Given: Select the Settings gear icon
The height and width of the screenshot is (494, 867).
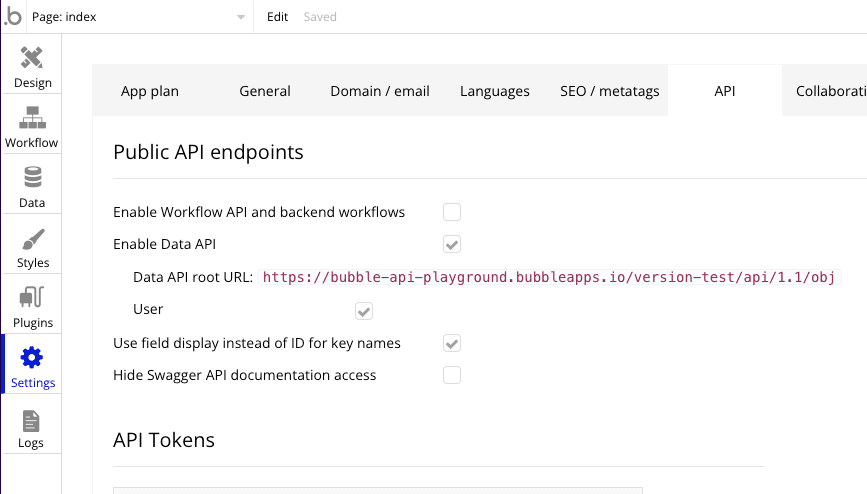Looking at the screenshot, I should [x=32, y=358].
